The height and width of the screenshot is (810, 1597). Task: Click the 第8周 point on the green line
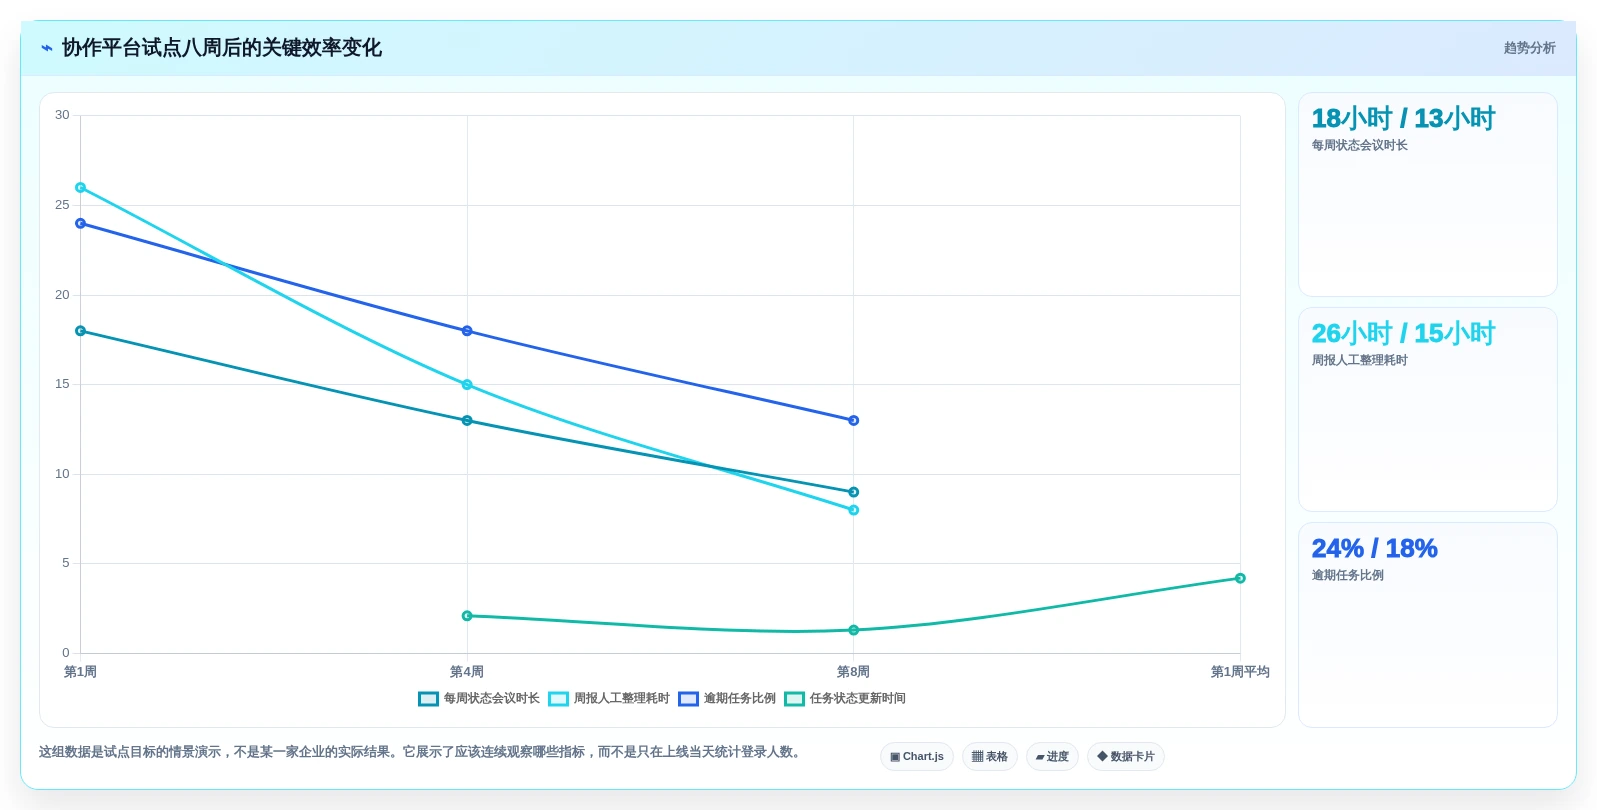[853, 630]
